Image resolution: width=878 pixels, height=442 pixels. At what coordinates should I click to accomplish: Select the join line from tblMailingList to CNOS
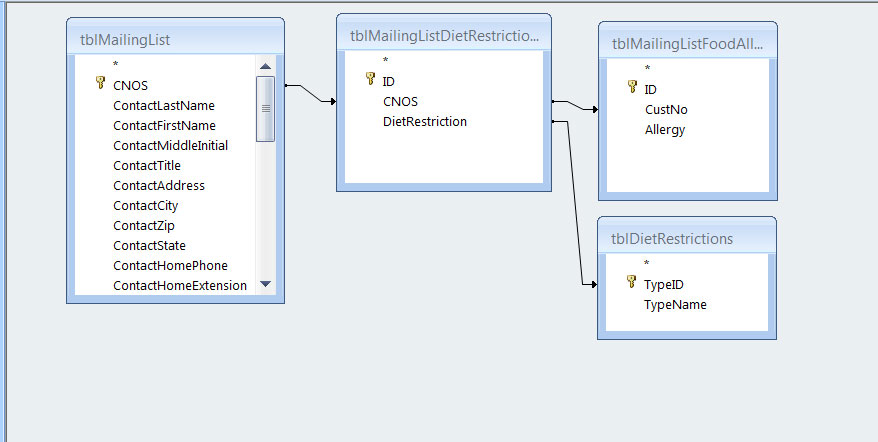pos(311,94)
